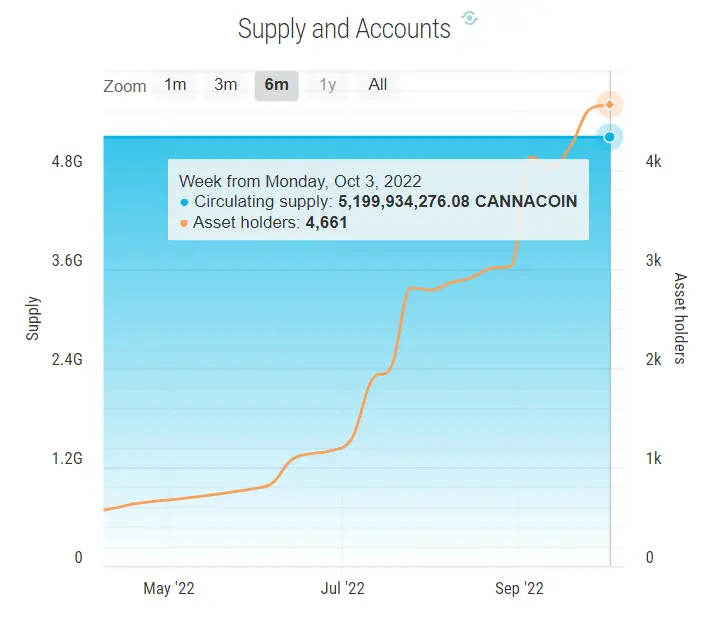Click the refresh icon beside chart title
The height and width of the screenshot is (627, 707).
pos(469,18)
